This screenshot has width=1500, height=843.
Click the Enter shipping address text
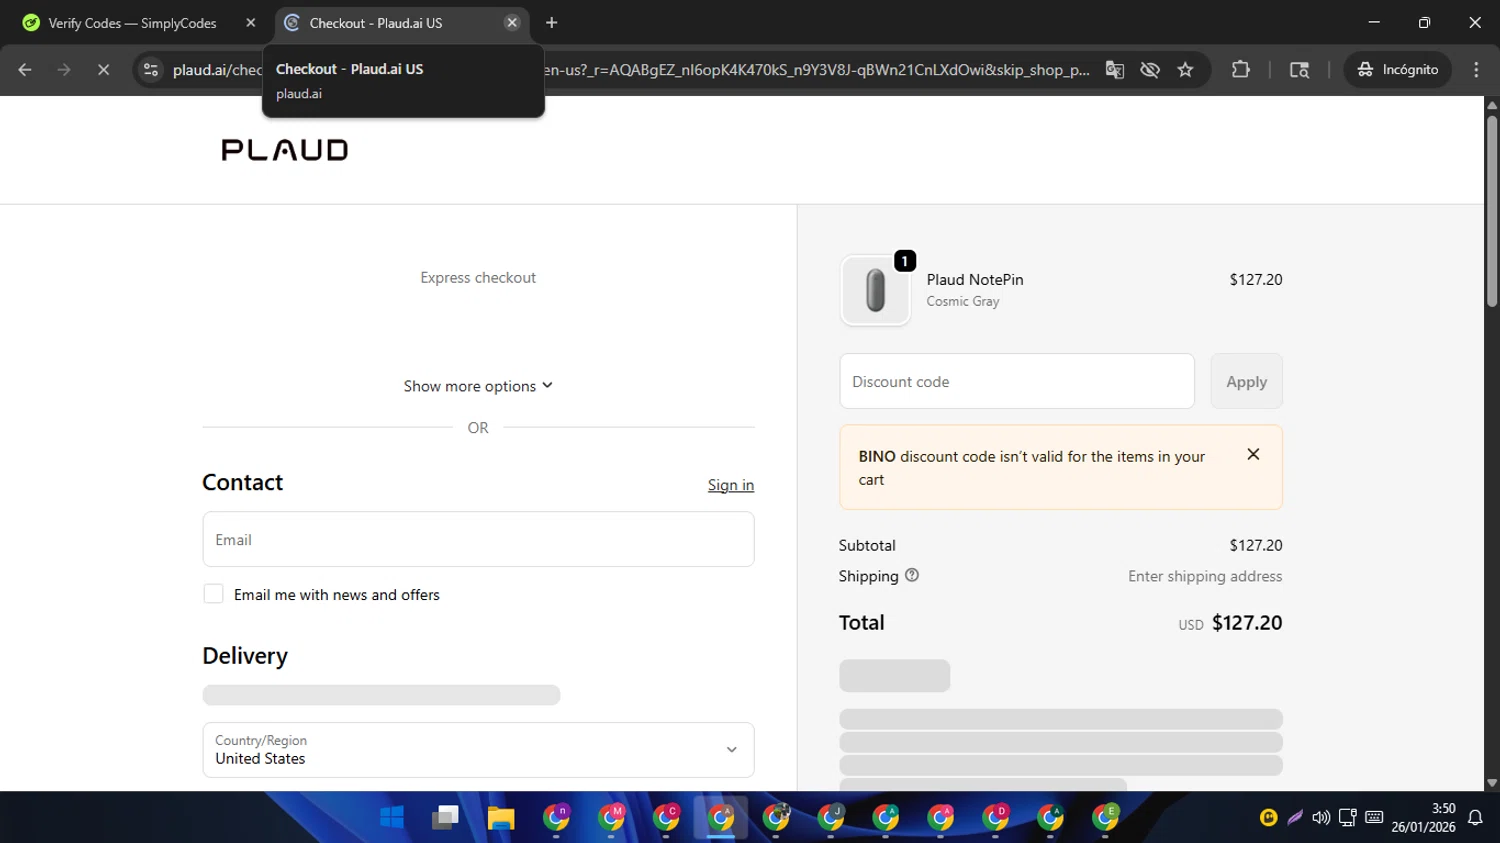[1205, 576]
